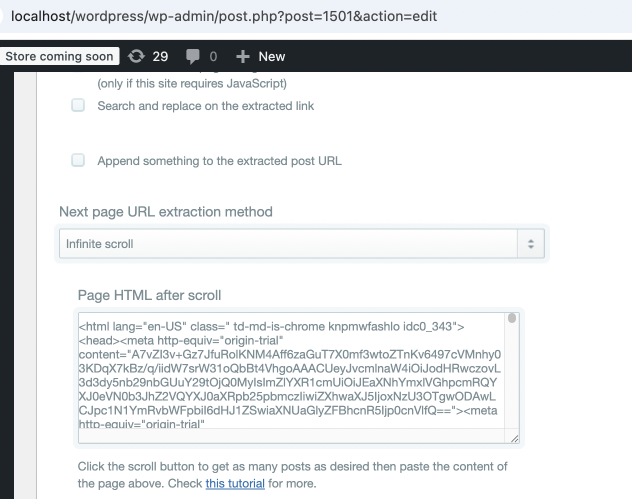Open the comments bubble icon
Viewport: 632px width, 499px height.
(193, 57)
